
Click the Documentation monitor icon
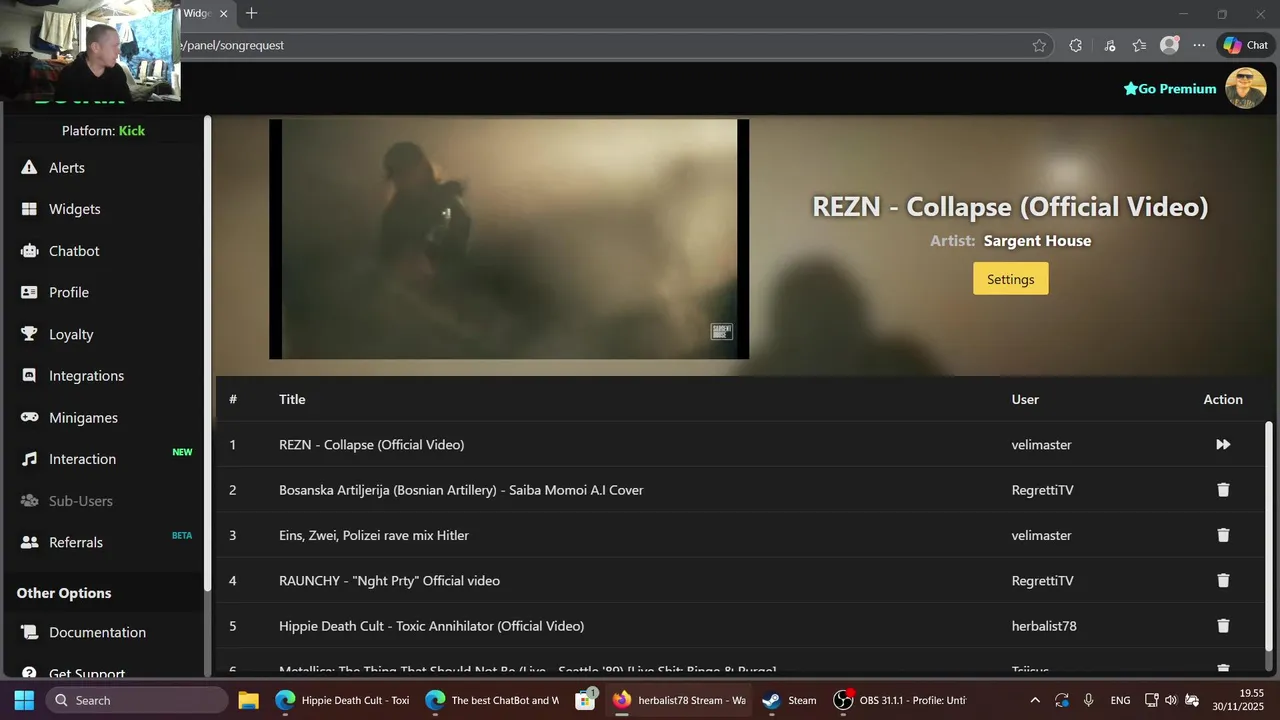click(x=29, y=632)
